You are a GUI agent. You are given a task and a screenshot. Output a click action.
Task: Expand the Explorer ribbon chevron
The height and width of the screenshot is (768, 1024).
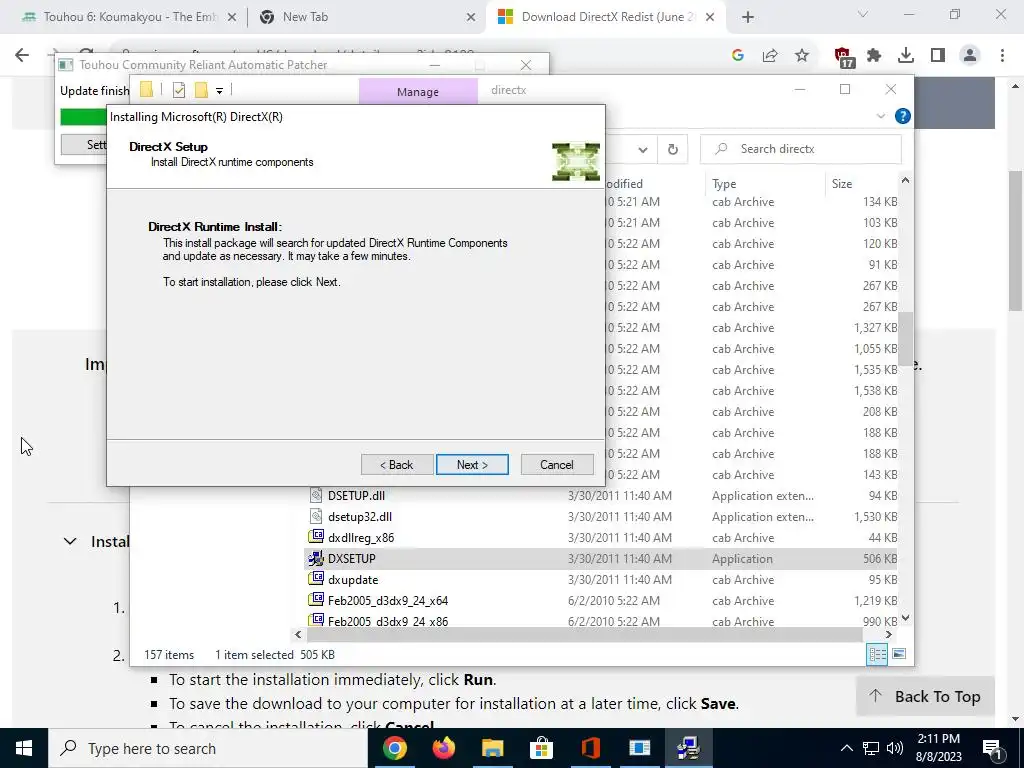(x=880, y=116)
